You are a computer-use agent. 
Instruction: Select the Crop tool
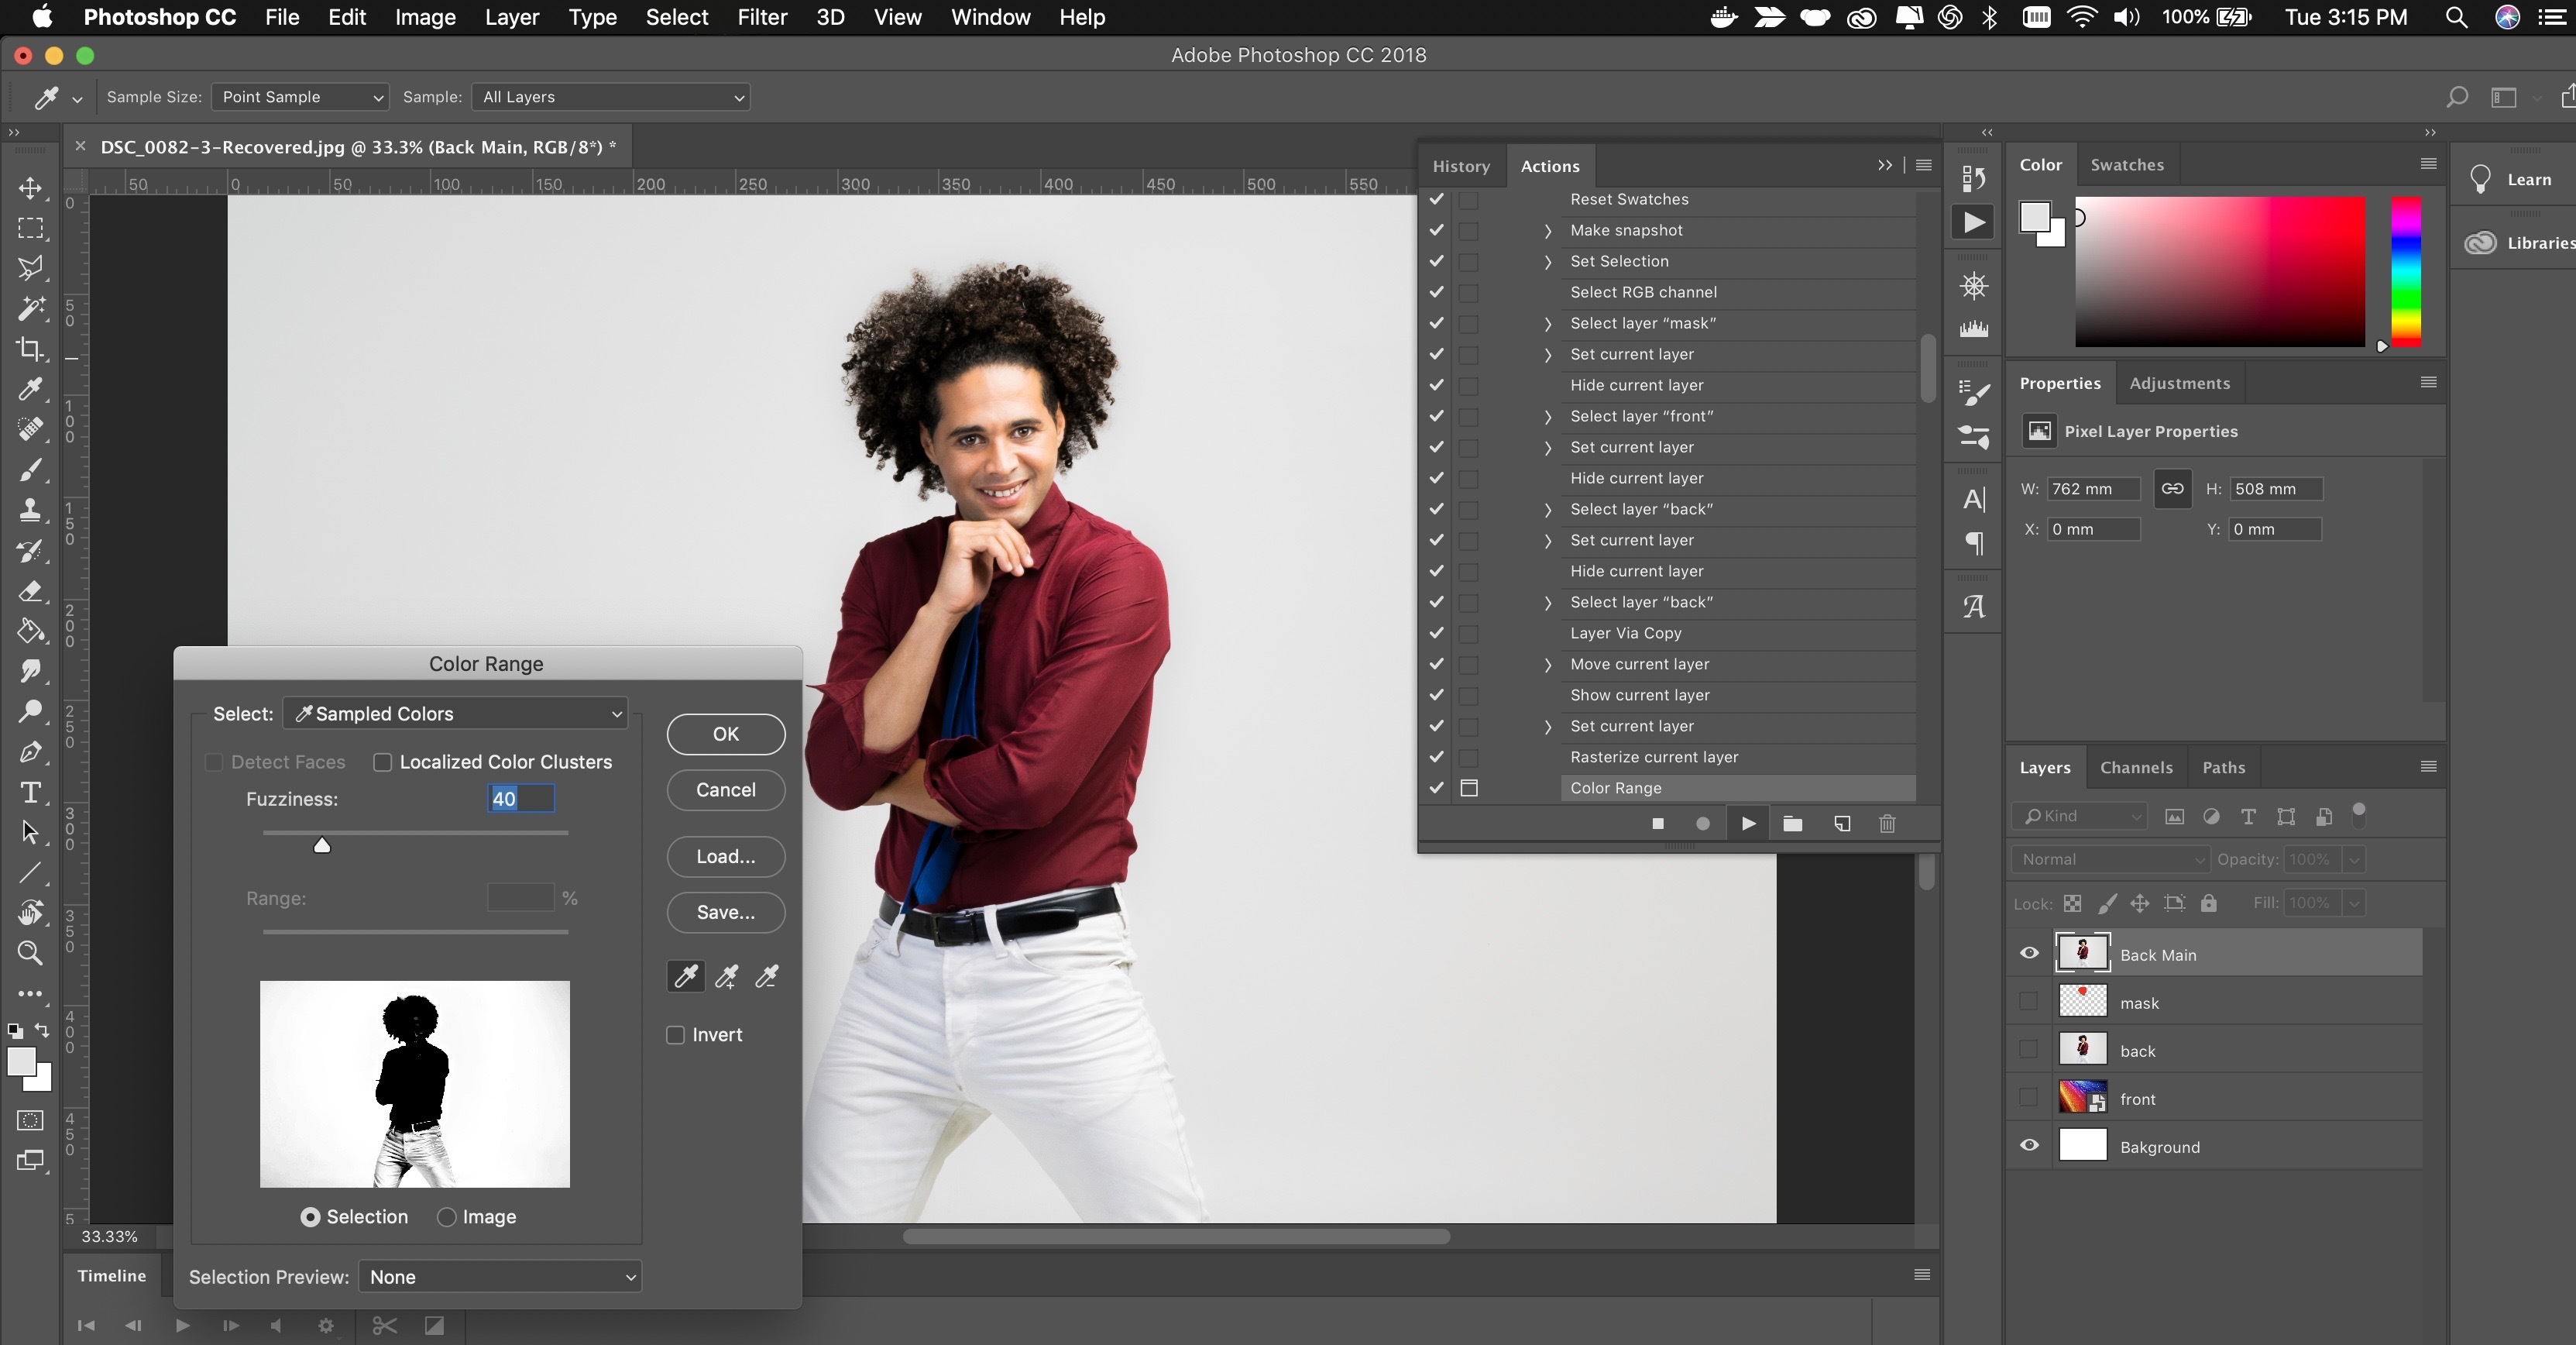click(x=30, y=348)
